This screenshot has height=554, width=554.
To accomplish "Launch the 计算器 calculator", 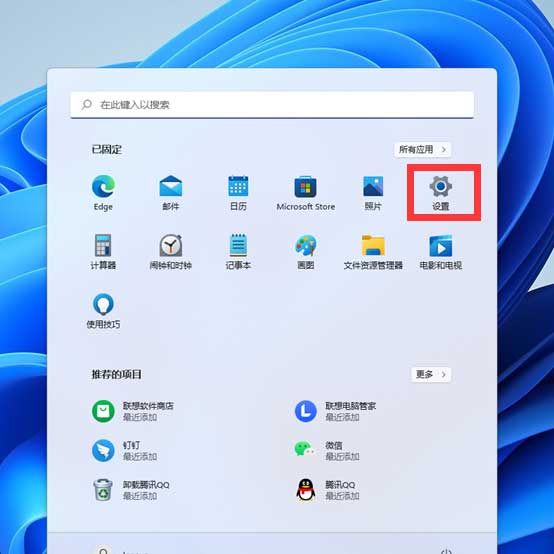I will point(103,252).
